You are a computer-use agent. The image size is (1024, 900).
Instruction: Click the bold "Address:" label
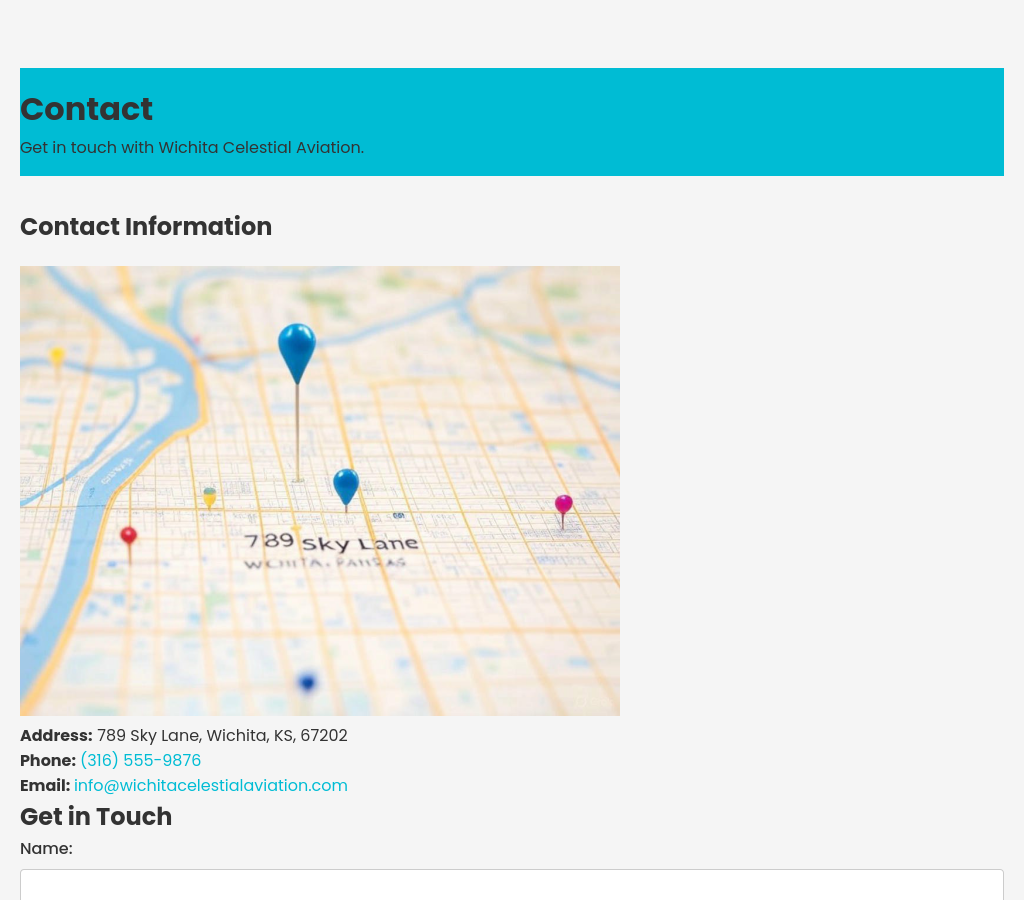(56, 736)
